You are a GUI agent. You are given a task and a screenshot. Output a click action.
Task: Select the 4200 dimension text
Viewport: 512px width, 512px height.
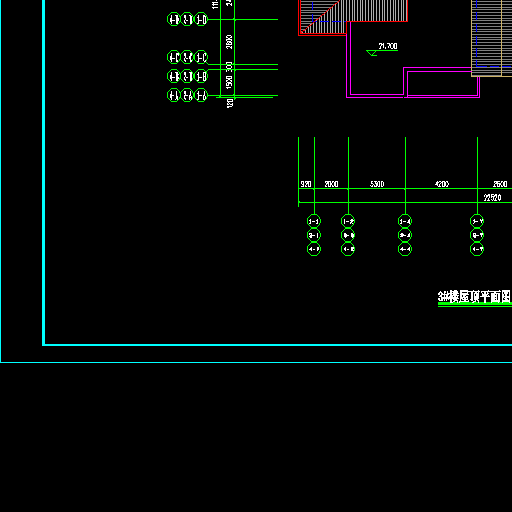pyautogui.click(x=442, y=184)
